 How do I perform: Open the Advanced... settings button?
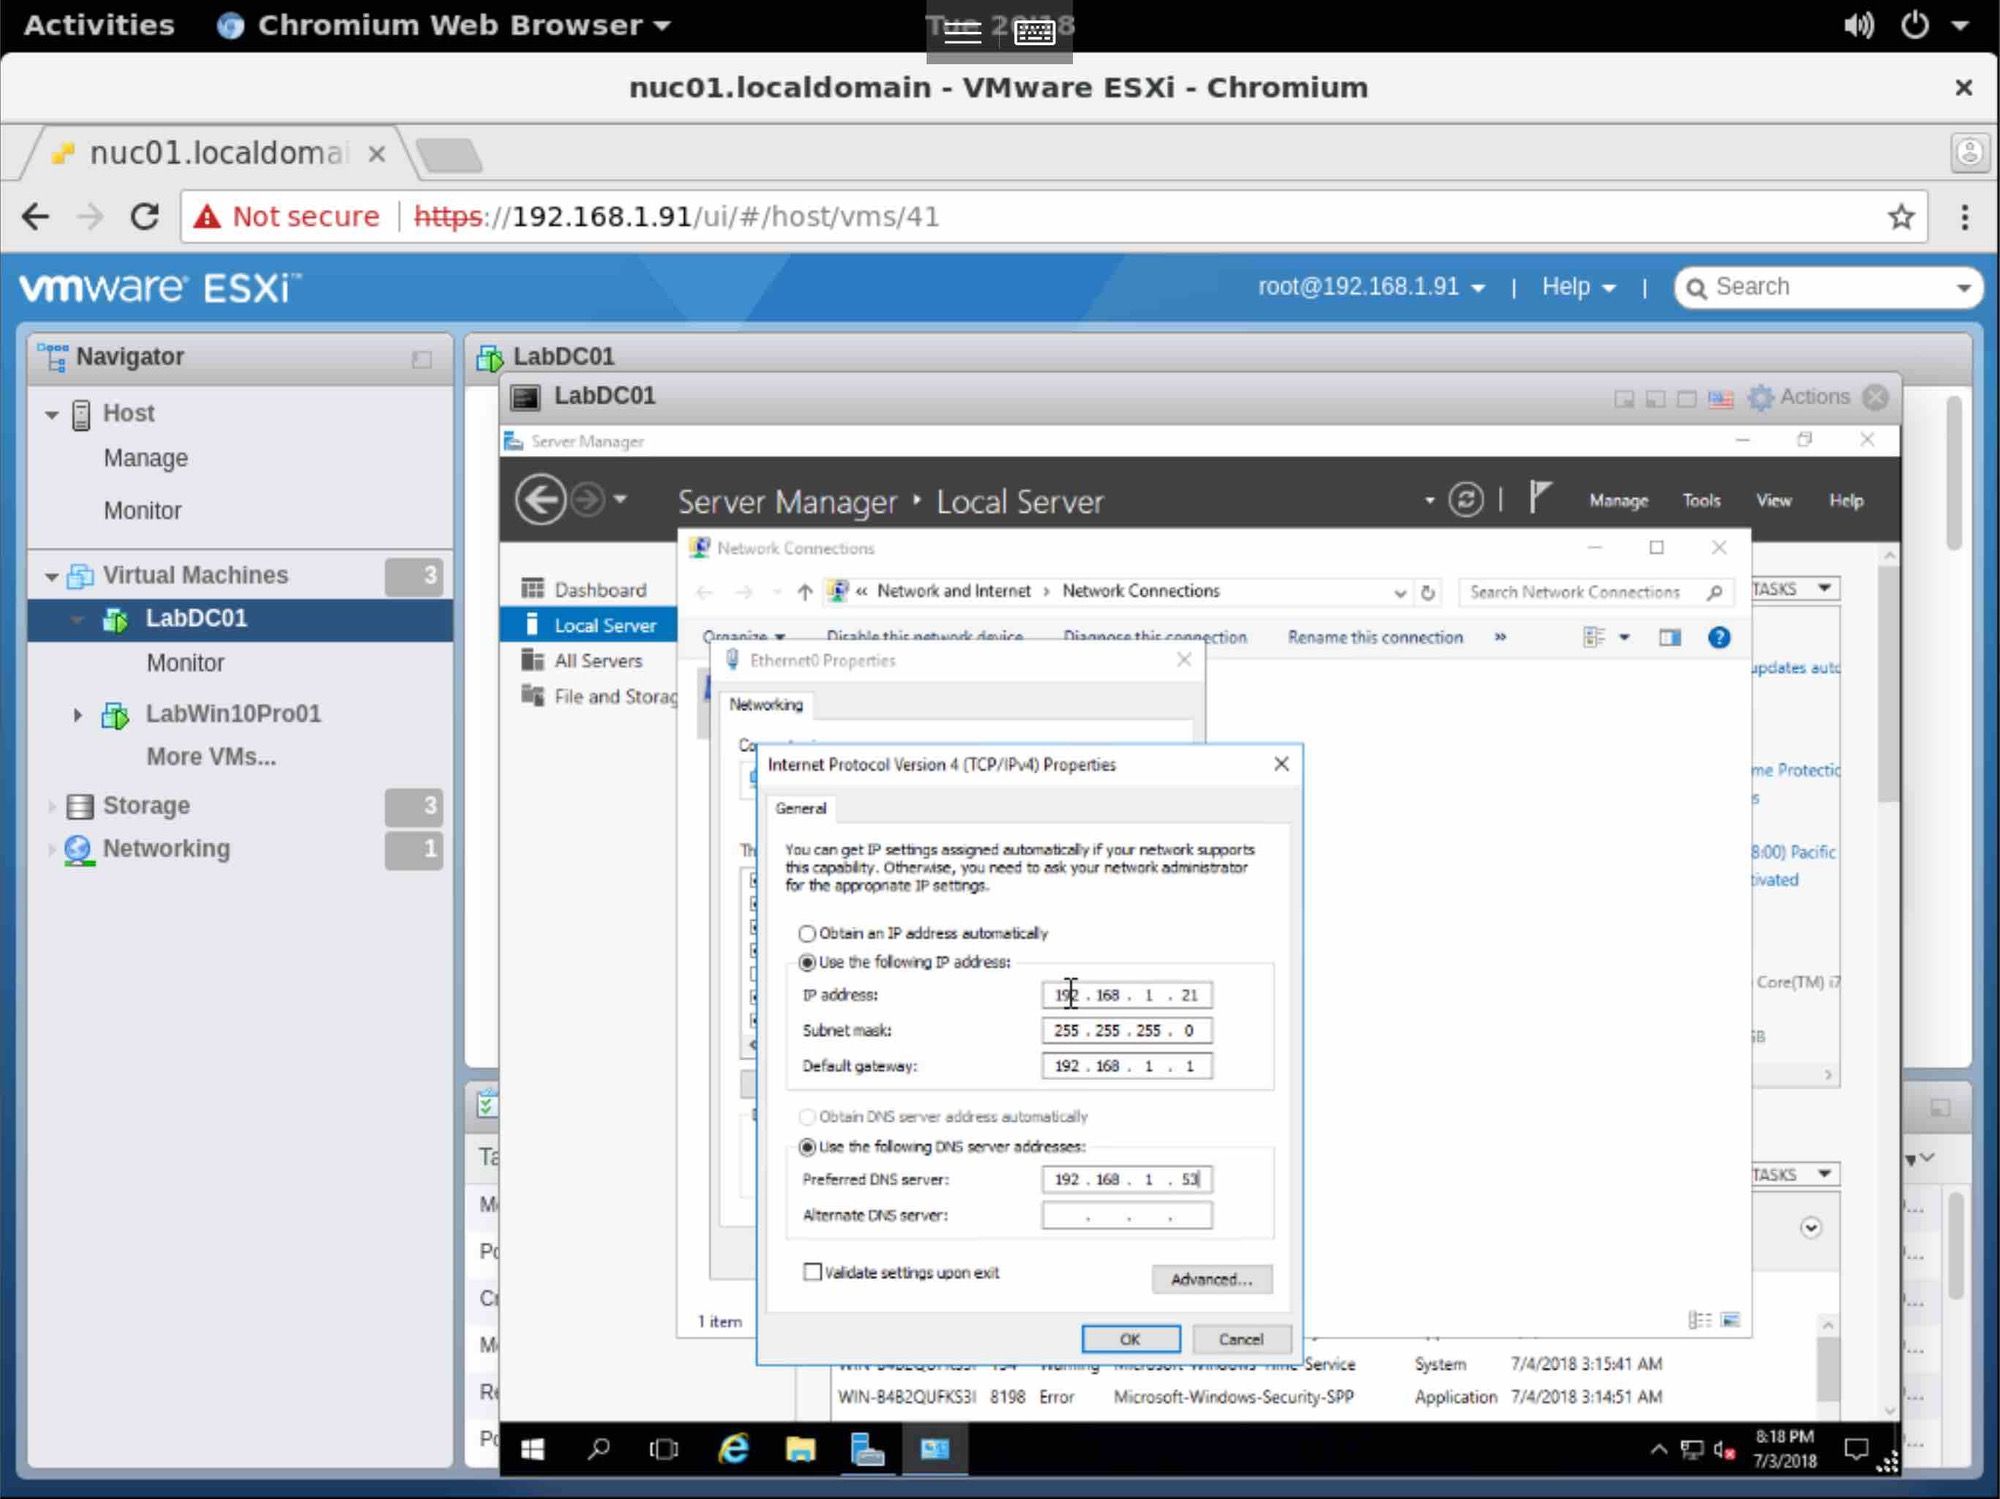click(x=1211, y=1279)
